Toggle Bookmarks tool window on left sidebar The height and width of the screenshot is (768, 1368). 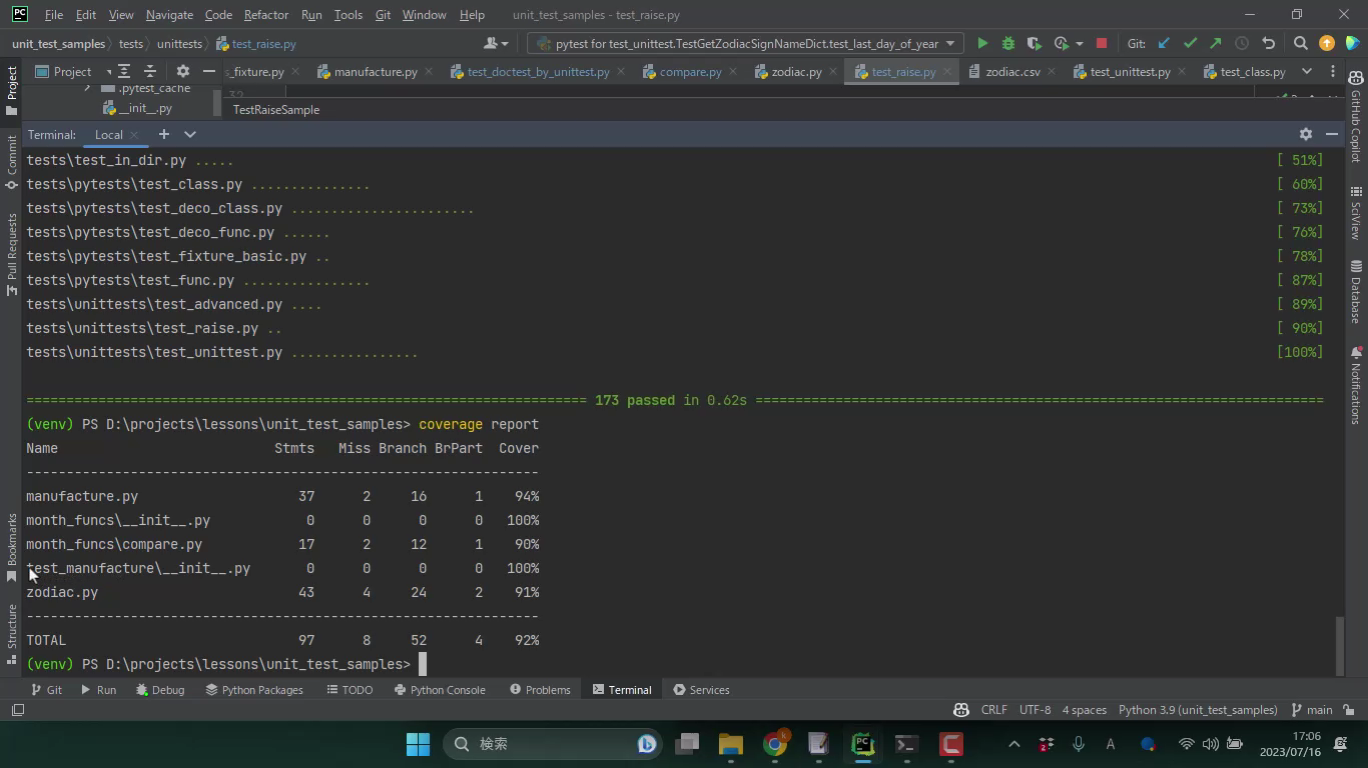[12, 546]
